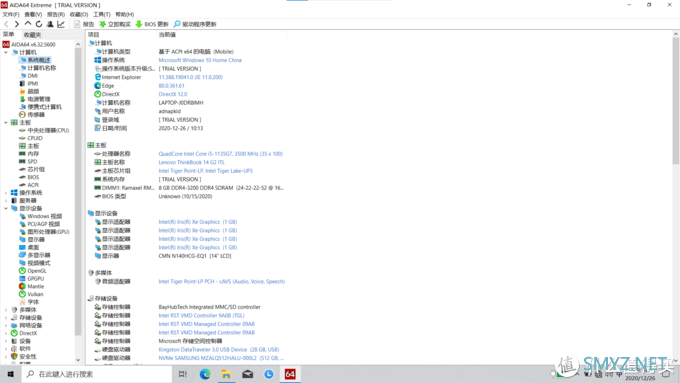Image resolution: width=680 pixels, height=383 pixels.
Task: Click the 驱动程序更新 magnifier icon
Action: click(177, 24)
